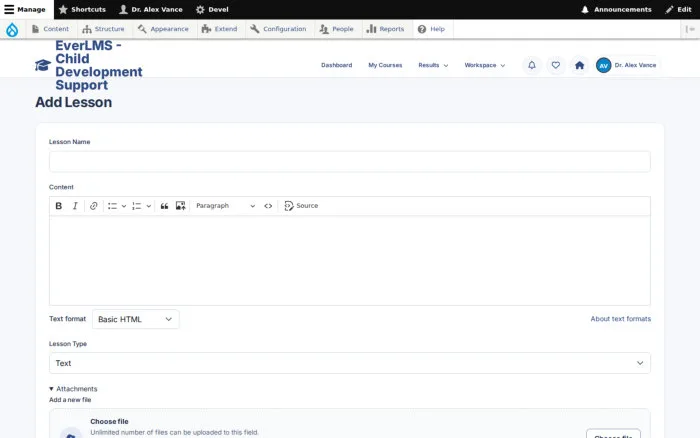Open the Configuration admin menu
This screenshot has width=700, height=438.
pyautogui.click(x=278, y=29)
